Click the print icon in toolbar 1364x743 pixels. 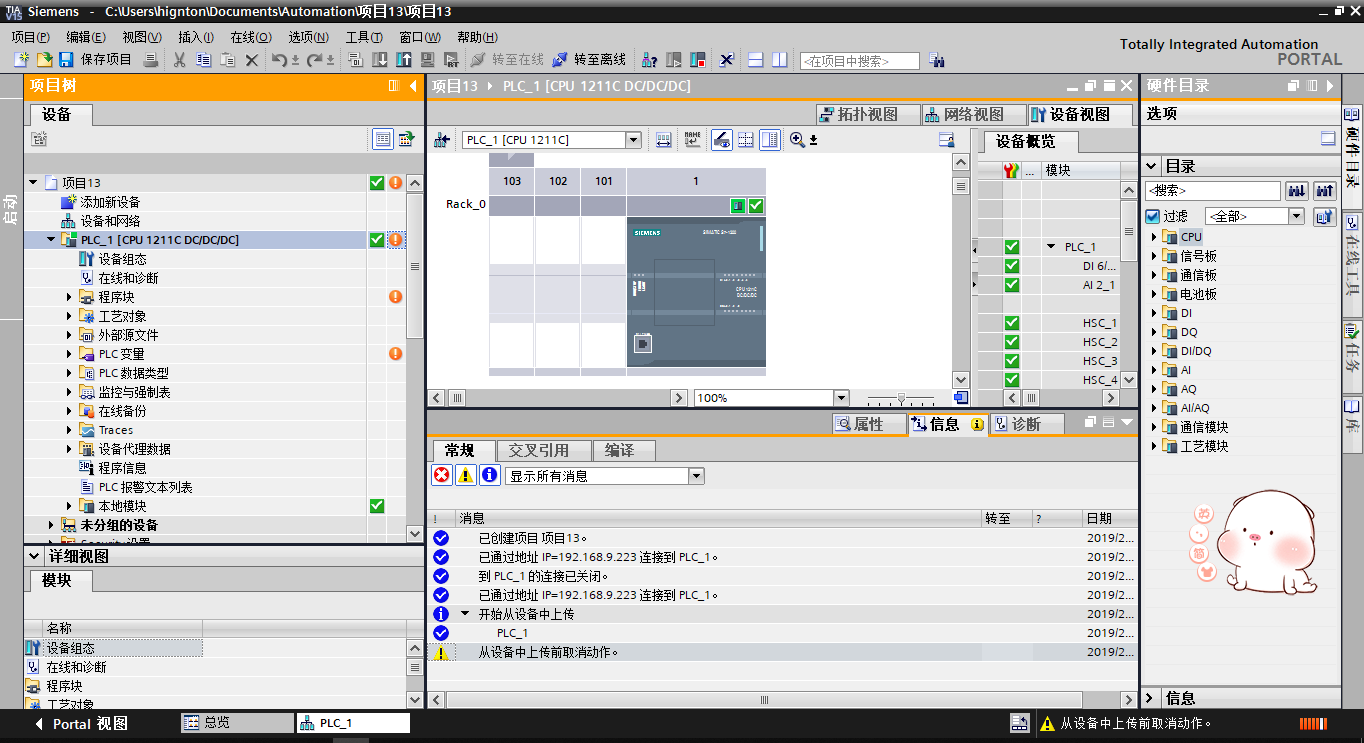150,60
